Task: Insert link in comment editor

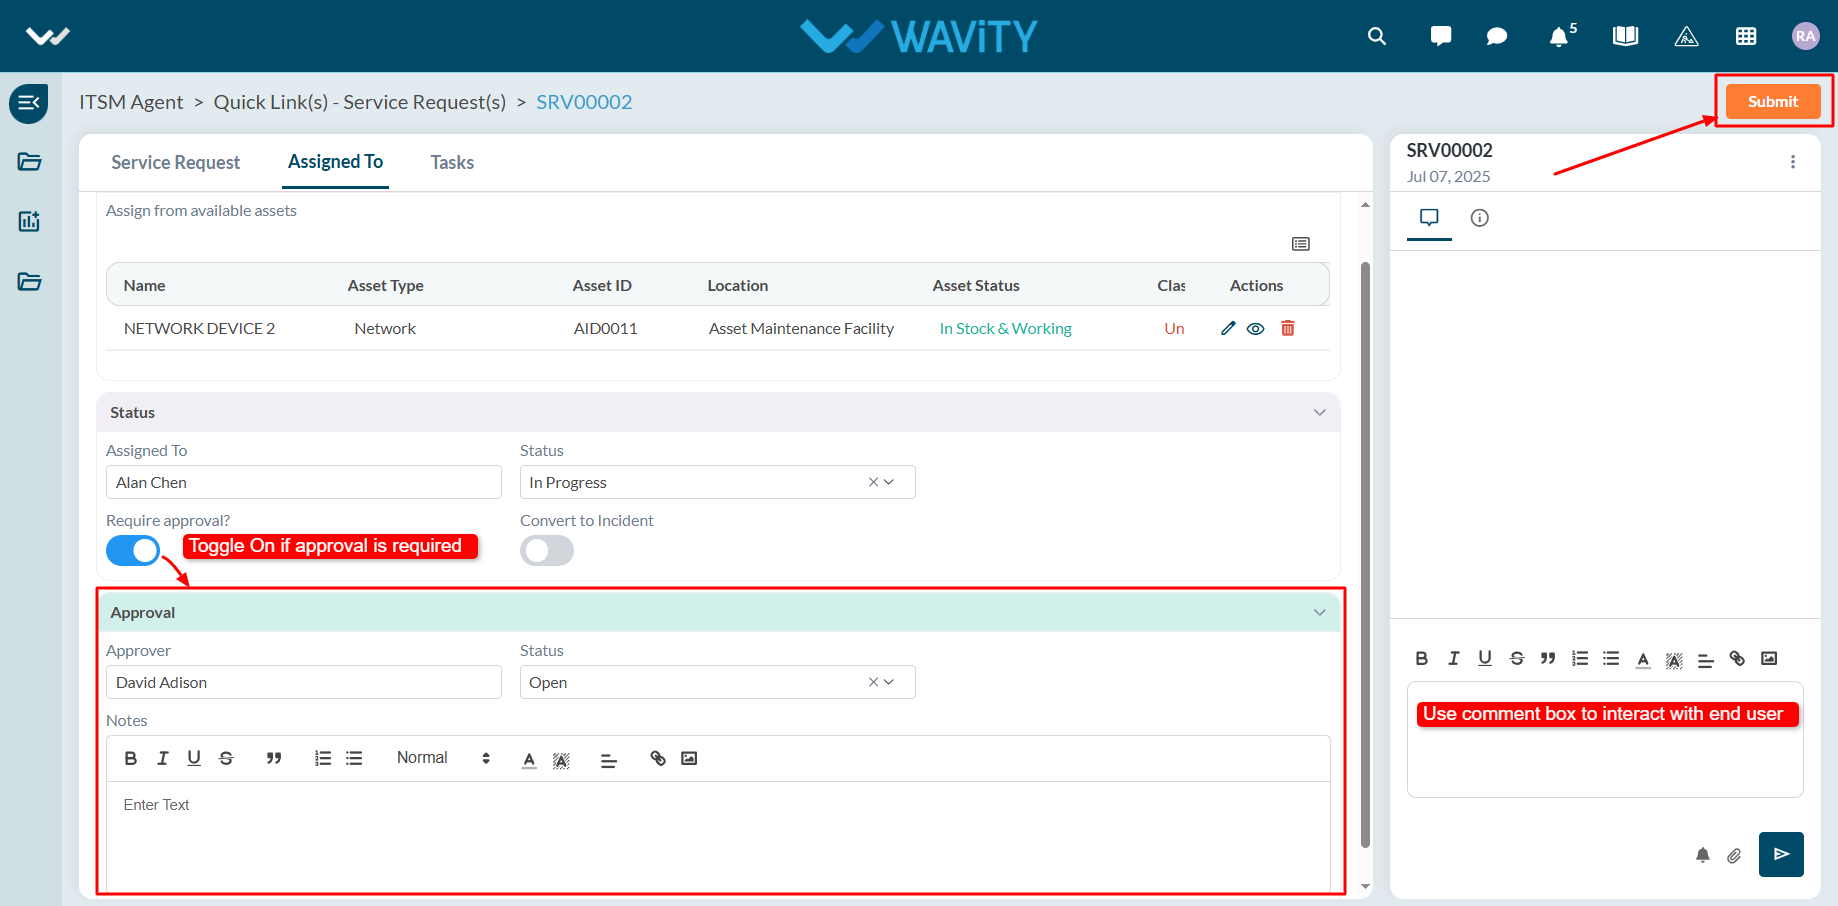Action: coord(1737,658)
